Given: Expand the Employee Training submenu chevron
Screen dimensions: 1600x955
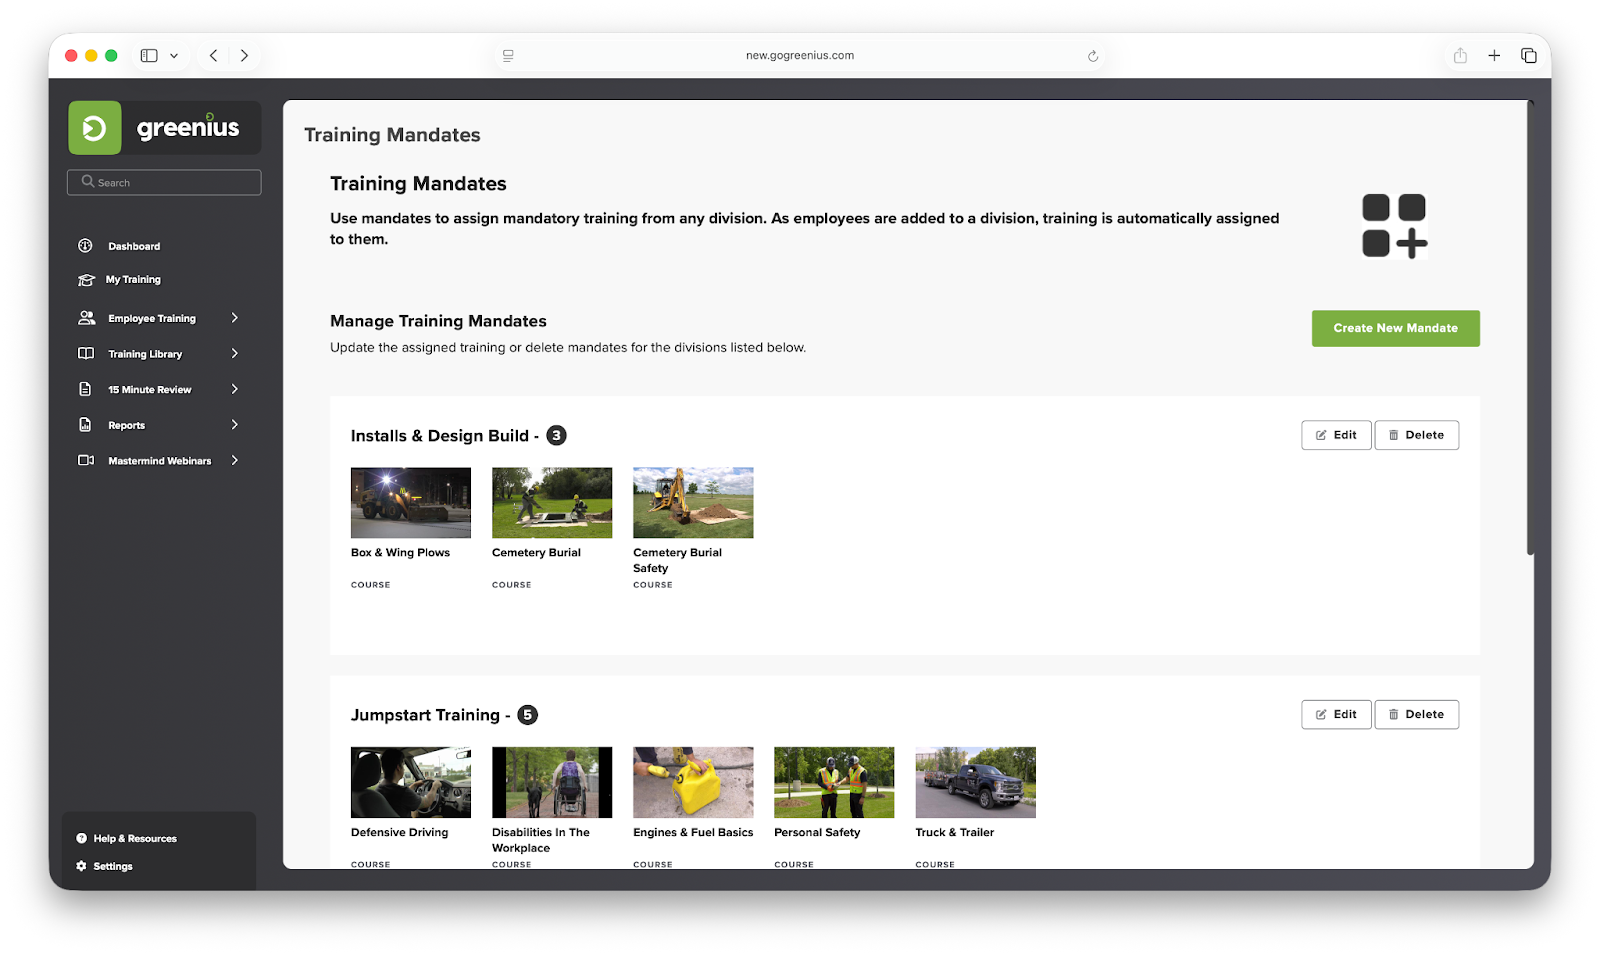Looking at the screenshot, I should (235, 318).
